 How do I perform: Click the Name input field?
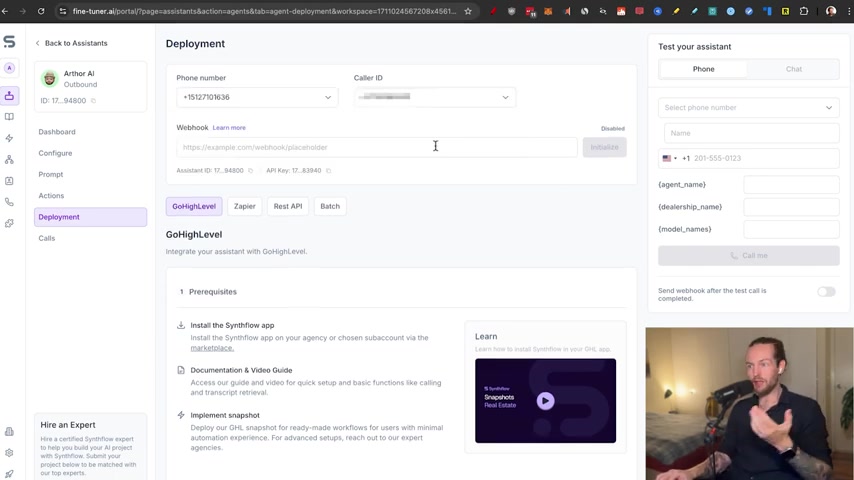click(752, 133)
